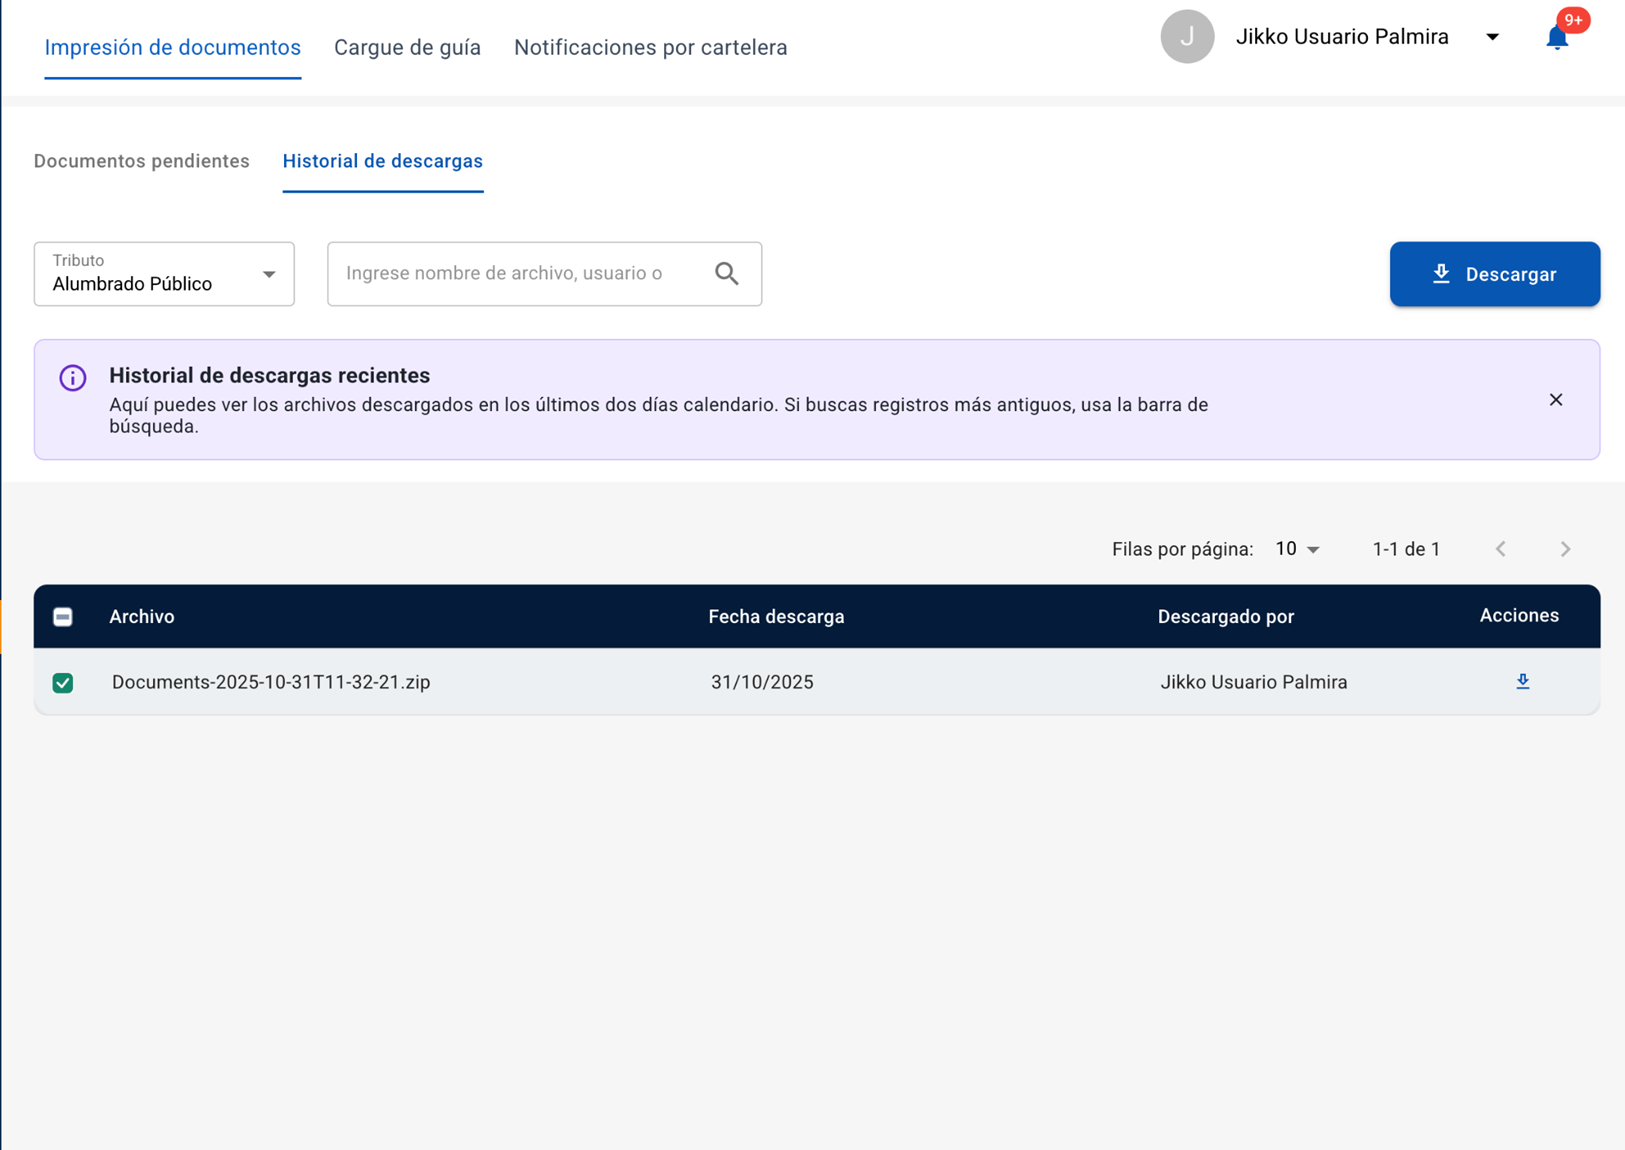Viewport: 1625px width, 1150px height.
Task: Select the Impresión de documentos tab
Action: click(173, 48)
